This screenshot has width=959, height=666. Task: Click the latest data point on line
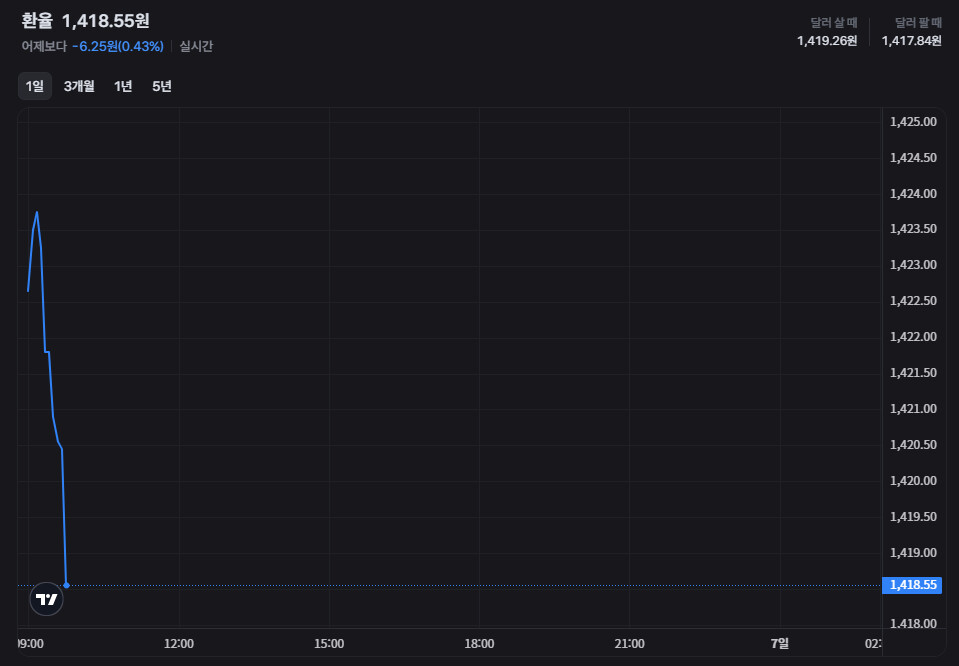tap(67, 585)
